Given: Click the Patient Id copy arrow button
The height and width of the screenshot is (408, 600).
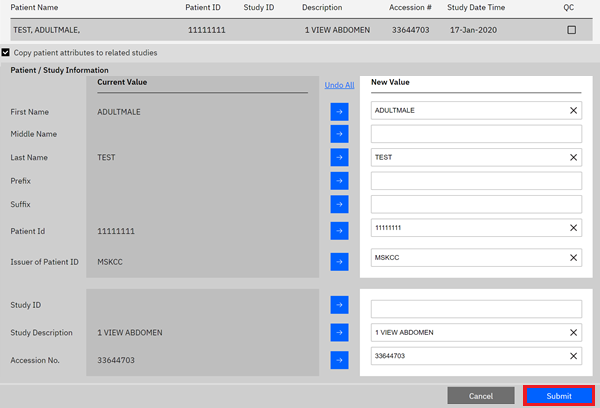Looking at the screenshot, I should tap(340, 231).
